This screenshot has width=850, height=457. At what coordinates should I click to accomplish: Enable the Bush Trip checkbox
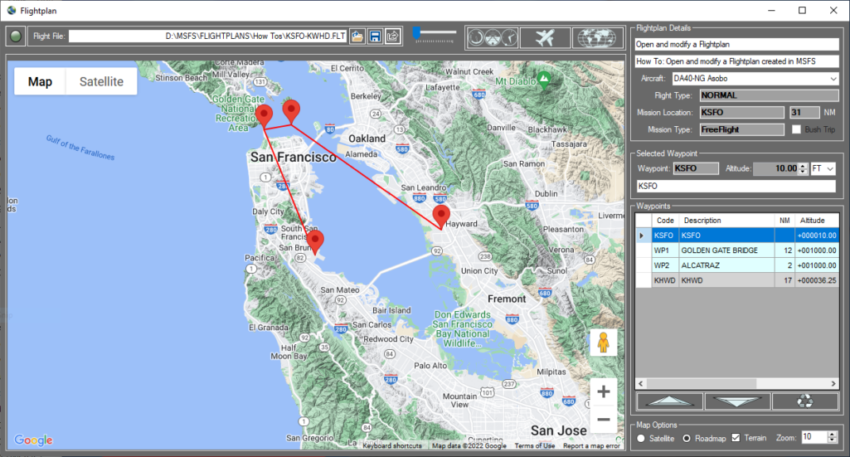click(x=797, y=129)
